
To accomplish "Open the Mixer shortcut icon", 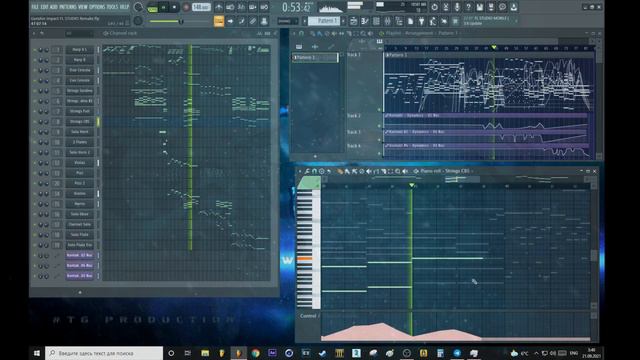I will pyautogui.click(x=387, y=21).
